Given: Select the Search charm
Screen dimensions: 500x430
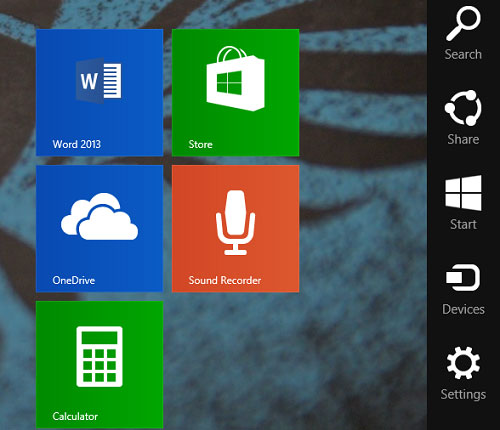Looking at the screenshot, I should click(x=463, y=33).
